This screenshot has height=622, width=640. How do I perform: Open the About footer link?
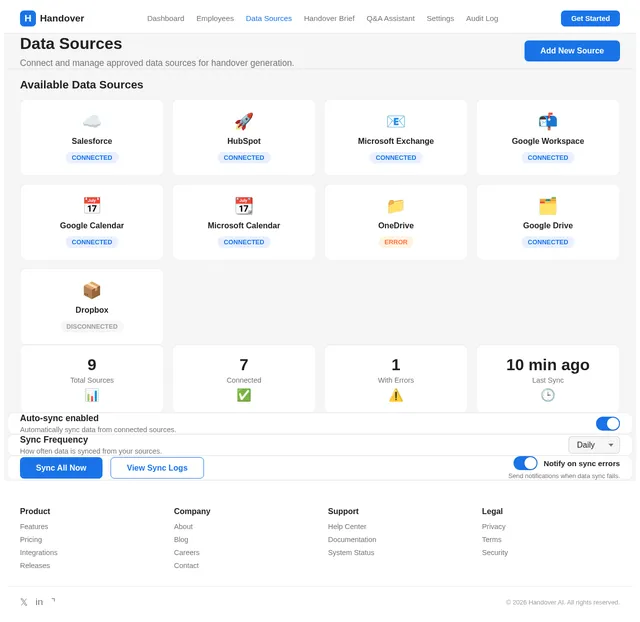click(183, 526)
